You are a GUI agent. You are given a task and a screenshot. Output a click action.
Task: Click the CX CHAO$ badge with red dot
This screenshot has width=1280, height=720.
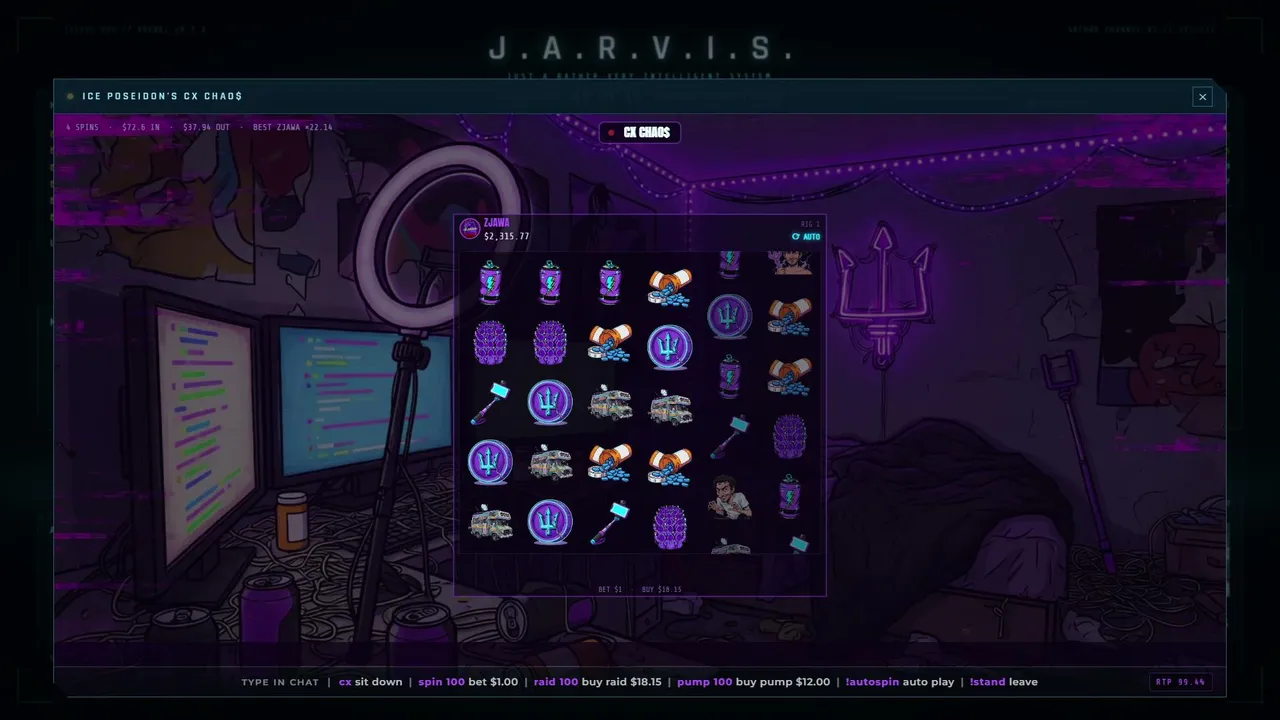[640, 132]
